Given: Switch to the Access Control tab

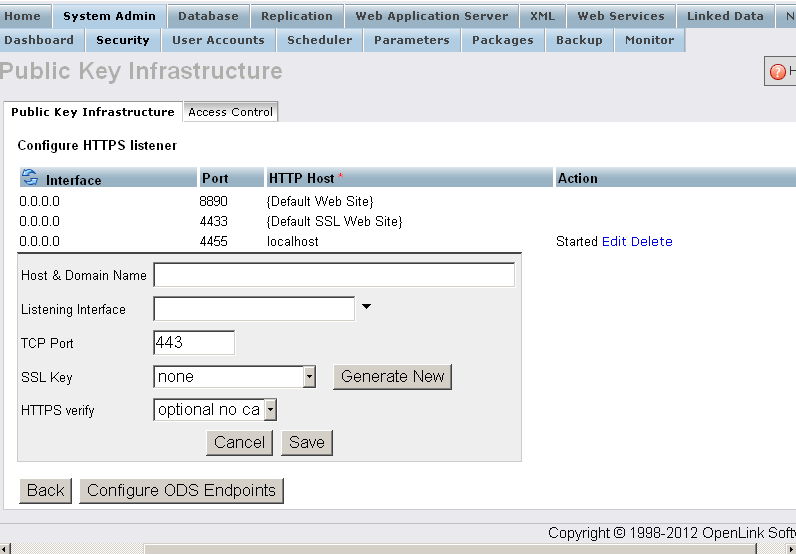Looking at the screenshot, I should coord(230,112).
